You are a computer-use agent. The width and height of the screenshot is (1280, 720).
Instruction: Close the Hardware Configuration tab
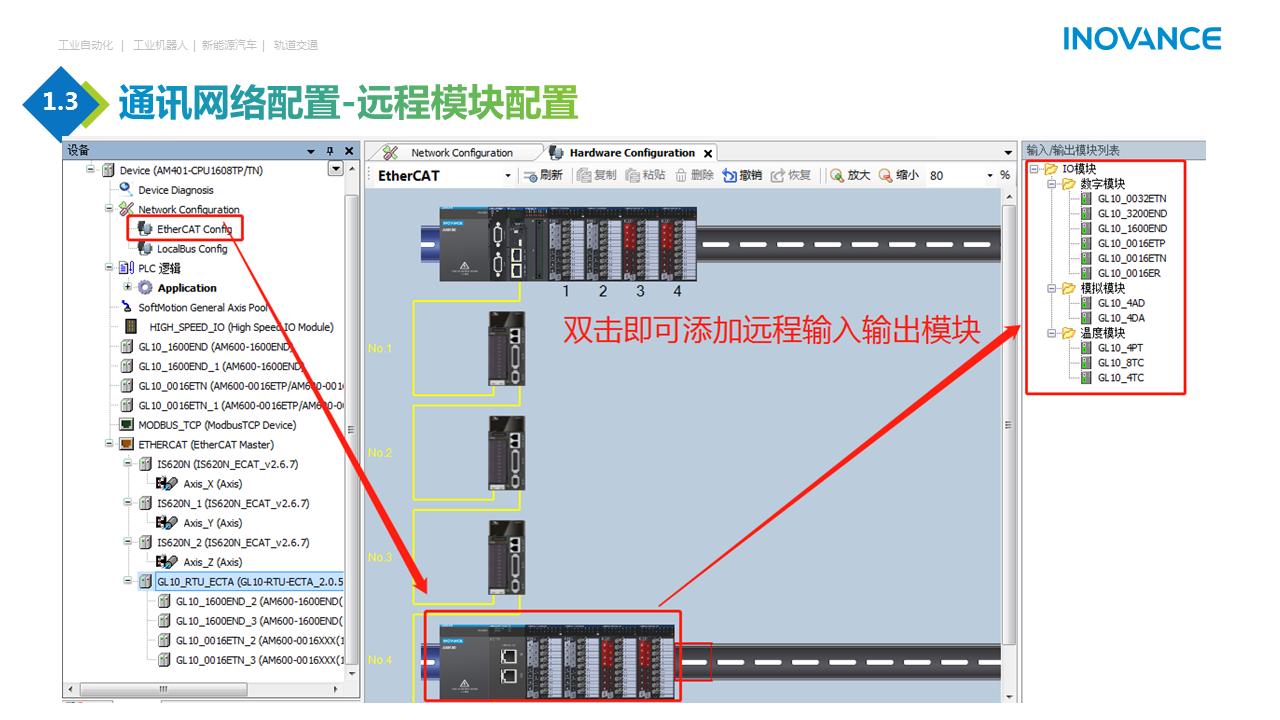(x=708, y=153)
